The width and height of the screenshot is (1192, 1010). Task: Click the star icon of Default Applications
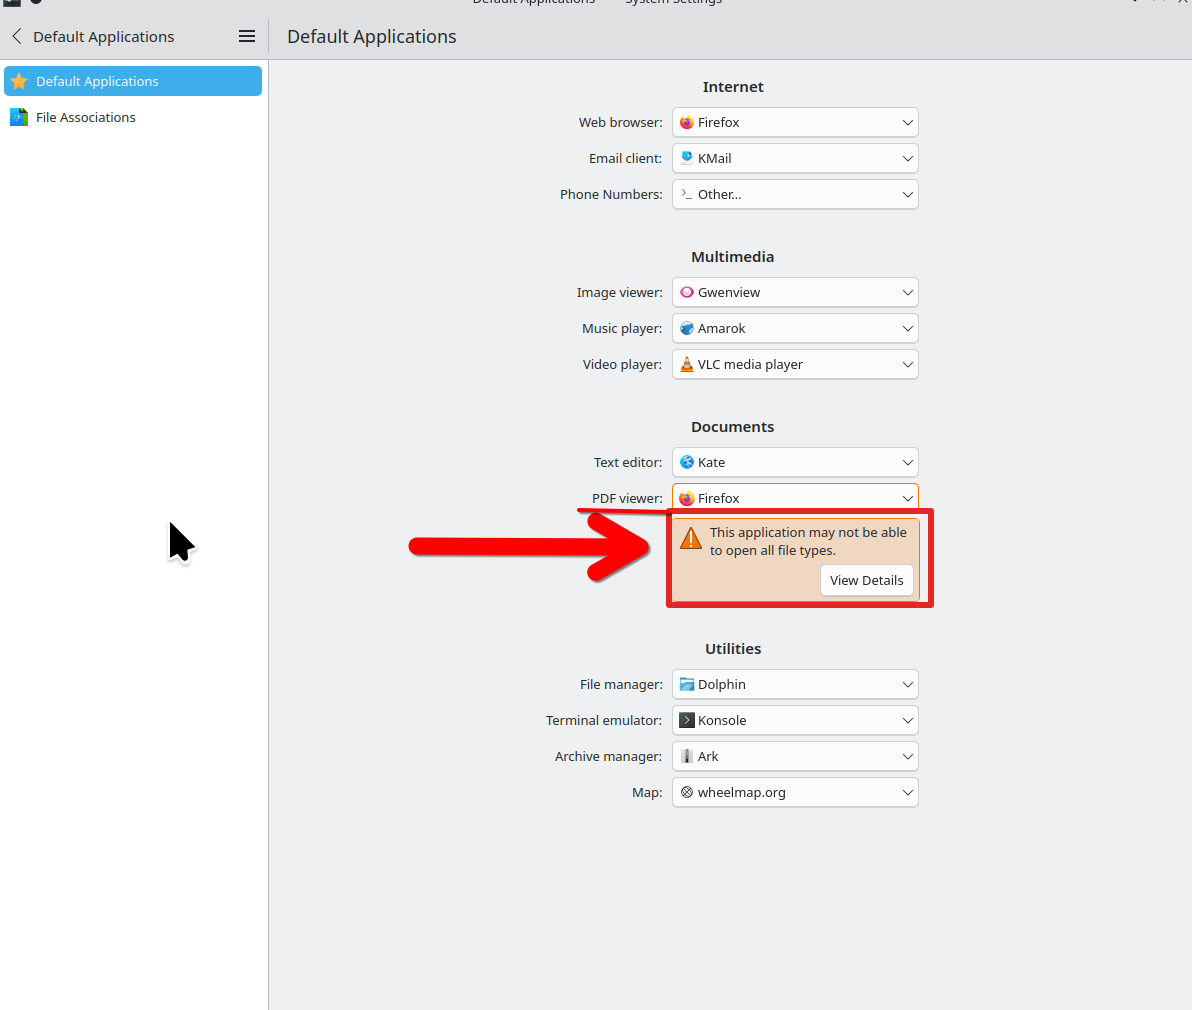pos(19,81)
